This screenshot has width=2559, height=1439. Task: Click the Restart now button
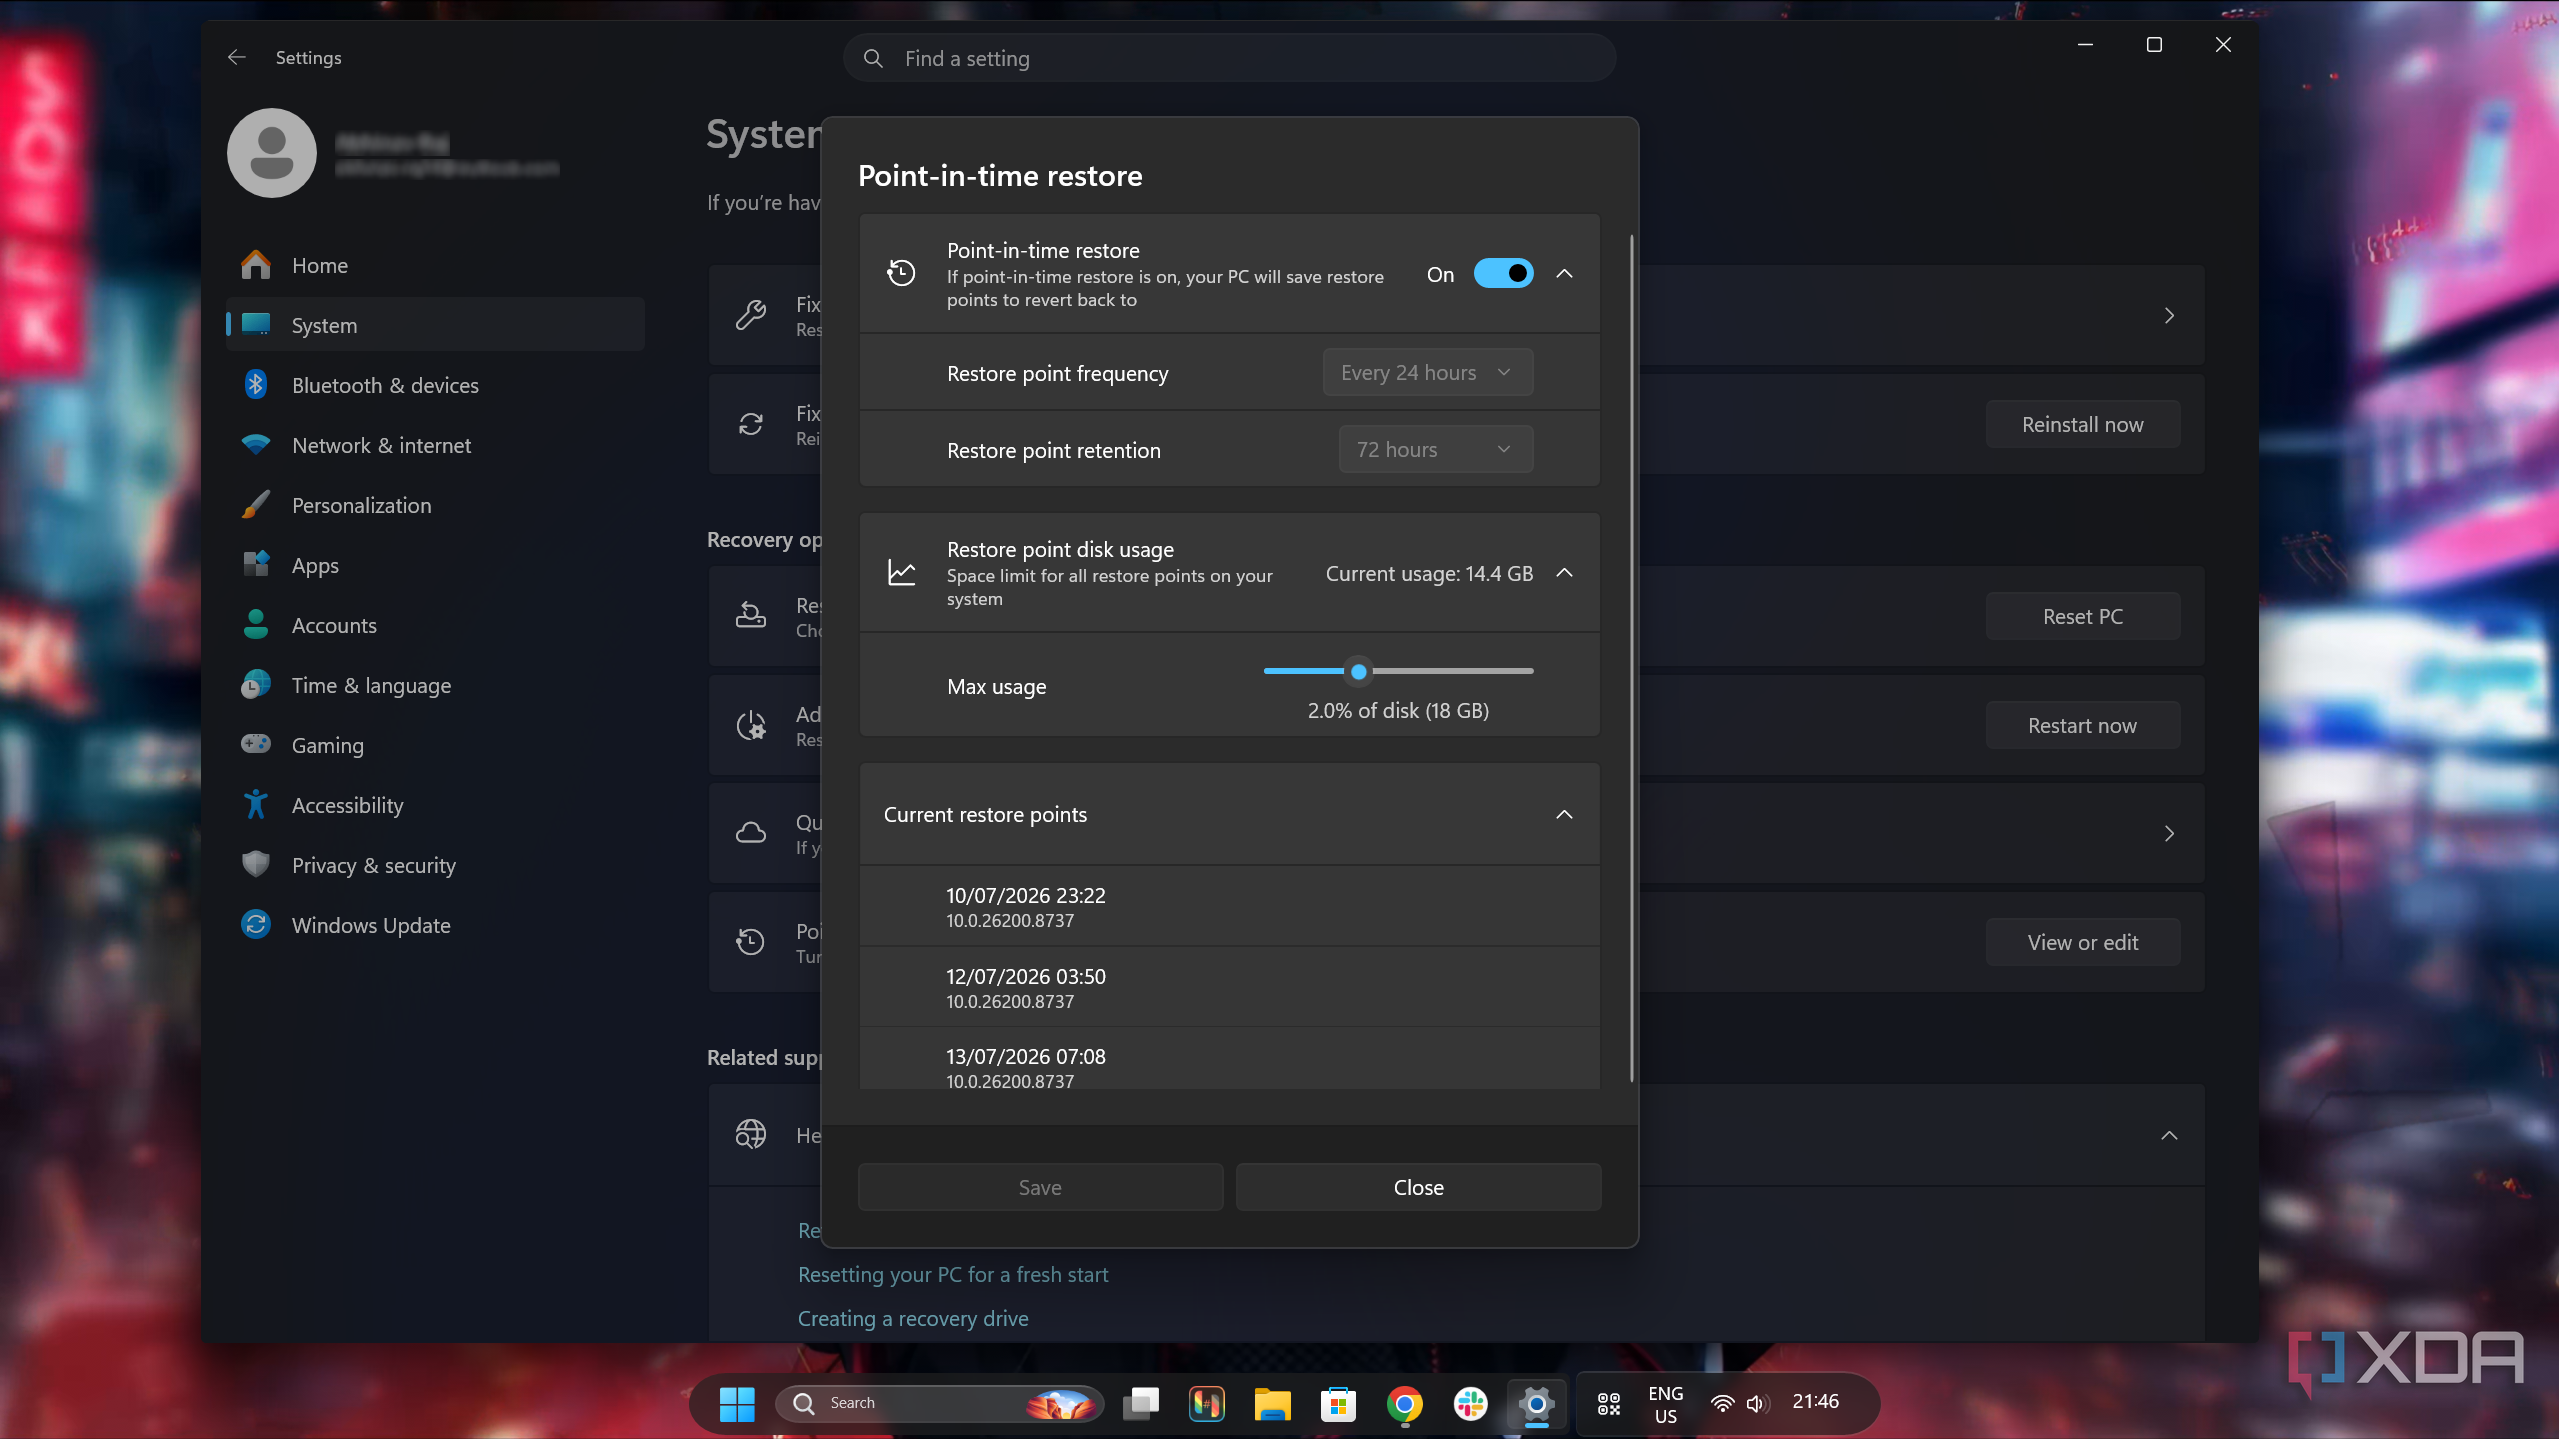point(2082,725)
